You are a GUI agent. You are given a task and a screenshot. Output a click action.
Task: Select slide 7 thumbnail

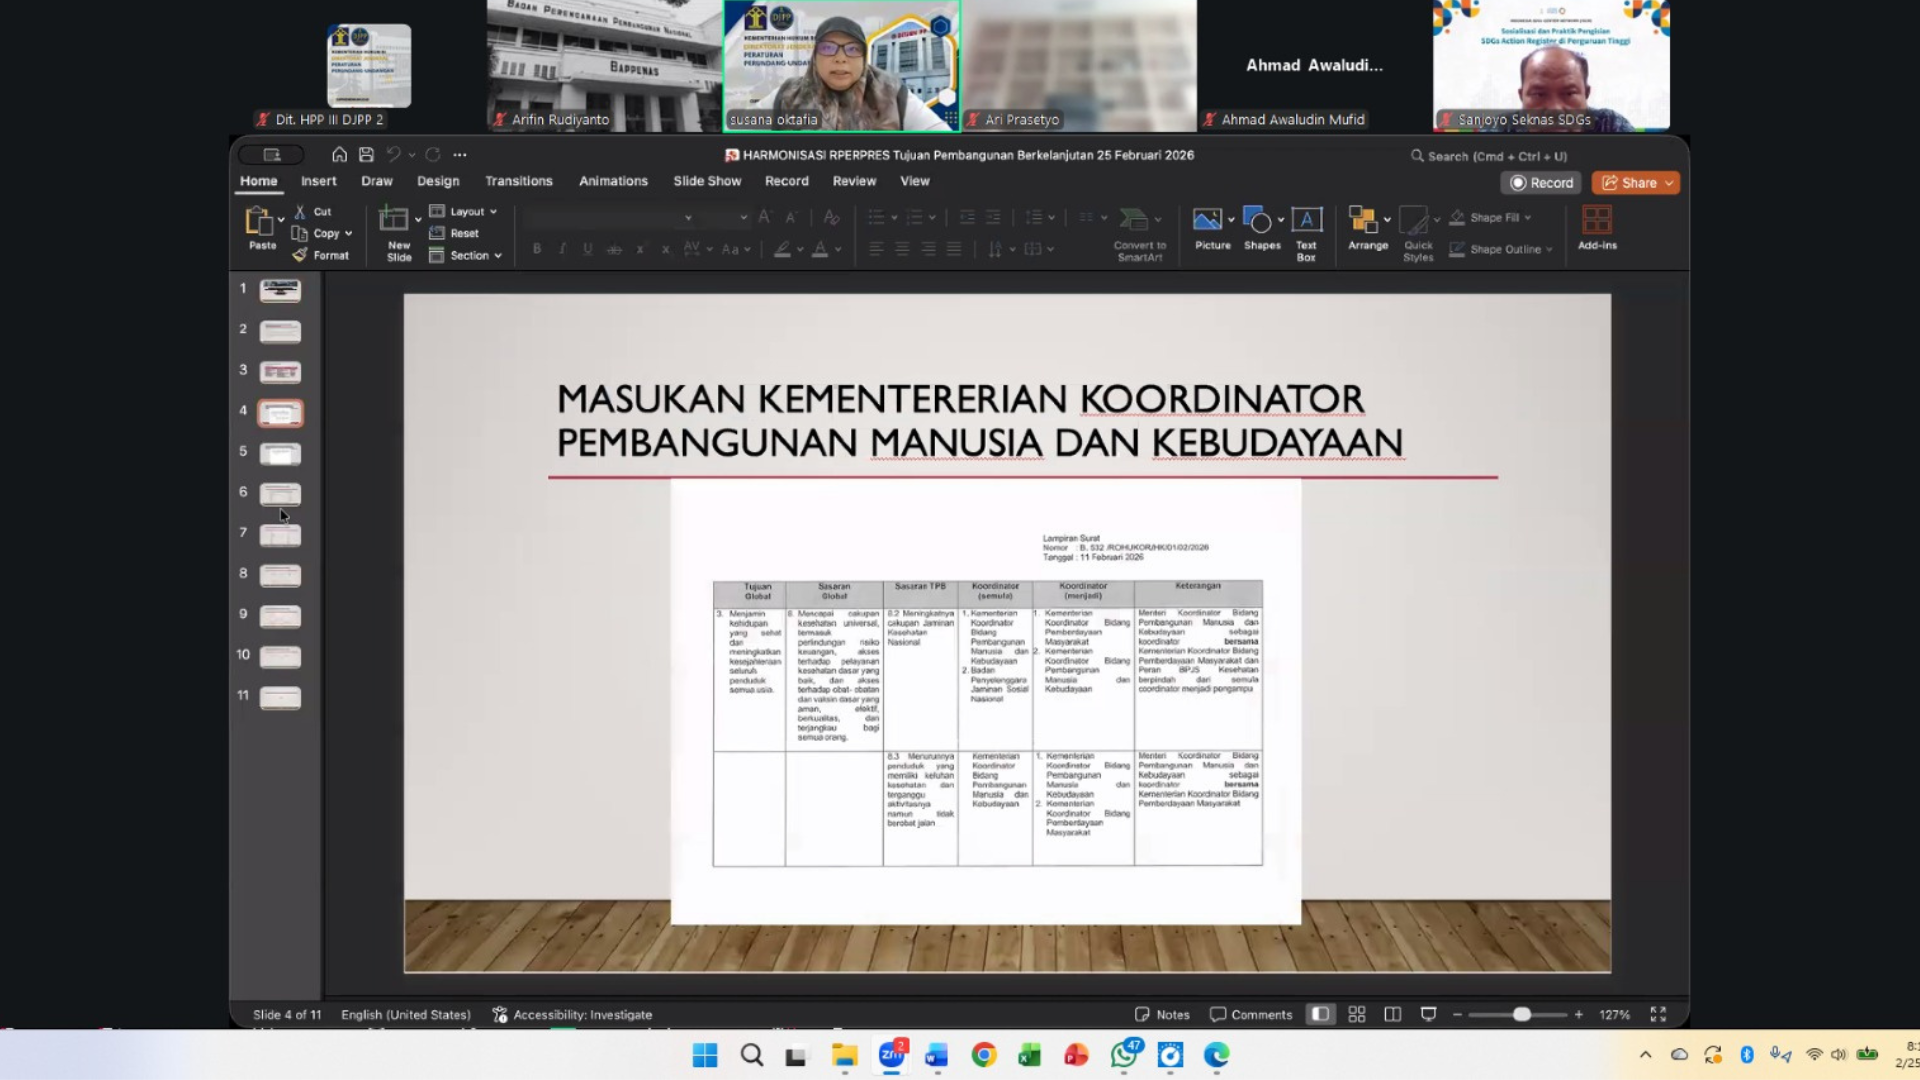point(280,535)
